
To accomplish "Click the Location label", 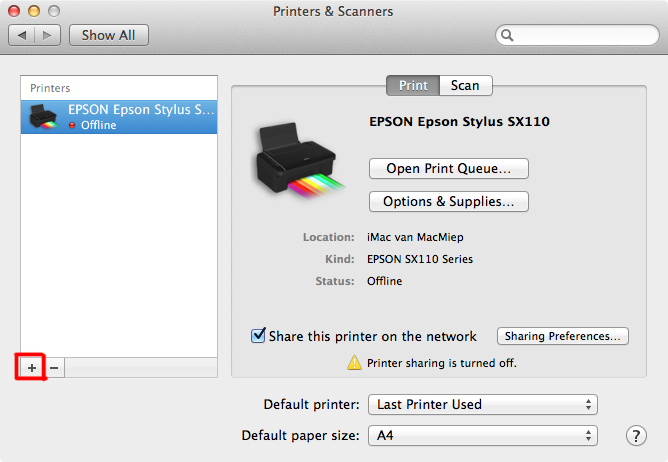I will tap(328, 237).
